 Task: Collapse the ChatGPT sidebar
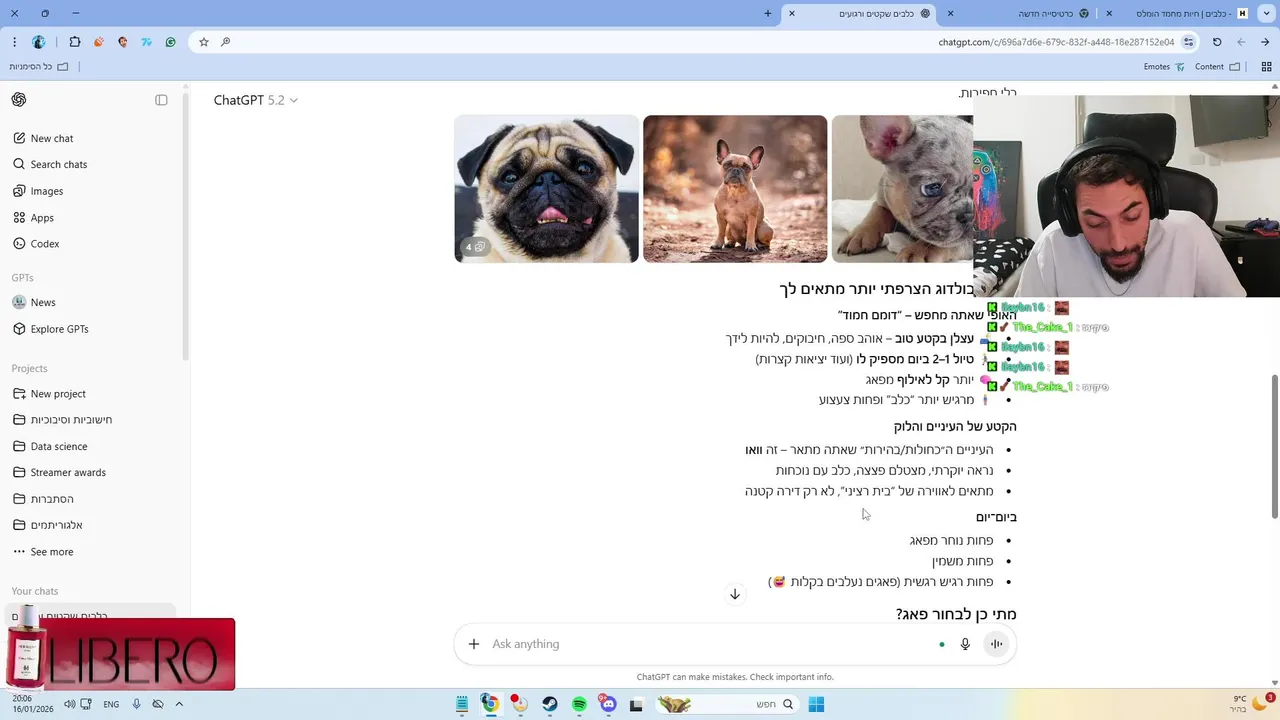coord(161,100)
